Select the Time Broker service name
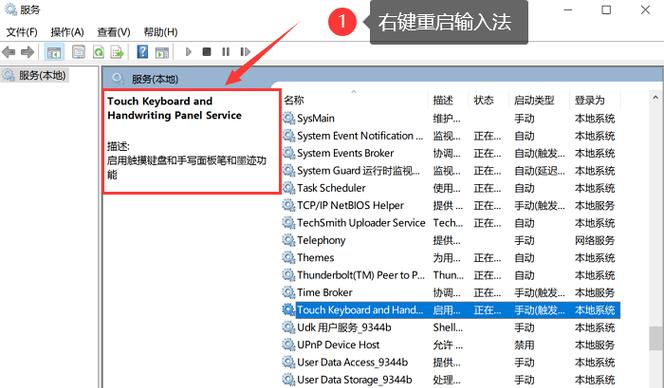Image resolution: width=664 pixels, height=388 pixels. tap(325, 292)
